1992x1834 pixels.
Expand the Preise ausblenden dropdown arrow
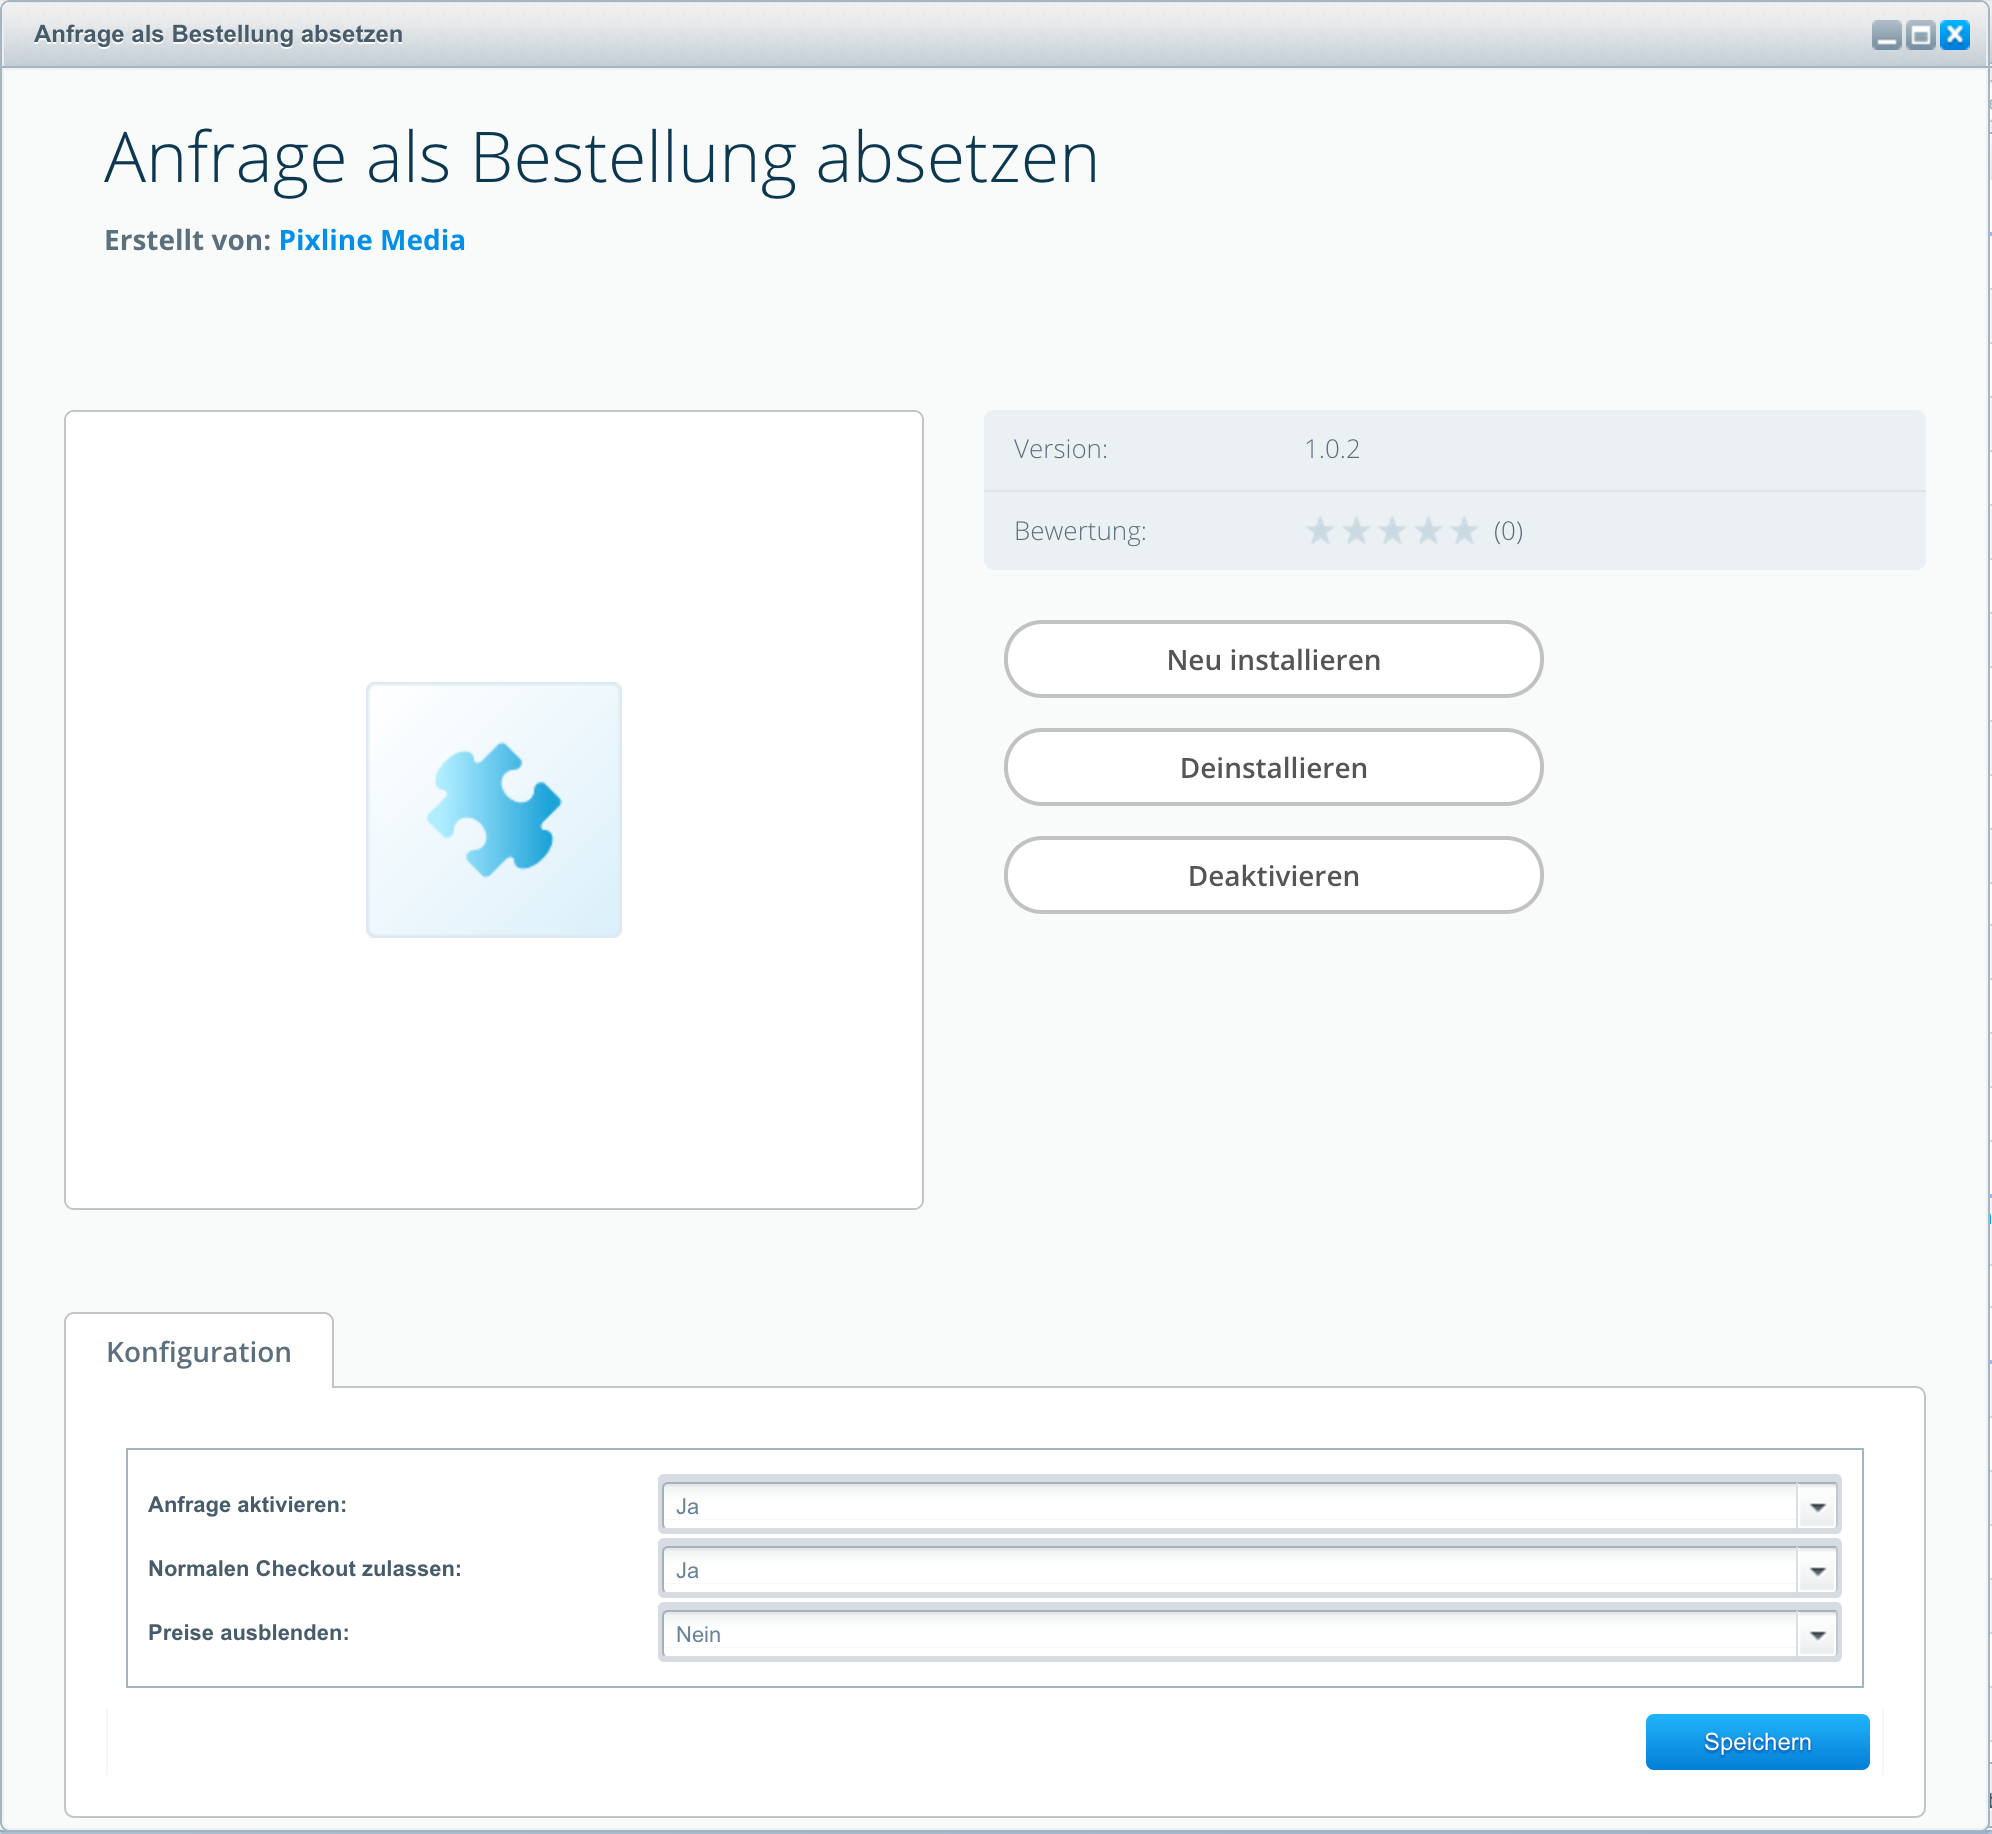1817,1634
